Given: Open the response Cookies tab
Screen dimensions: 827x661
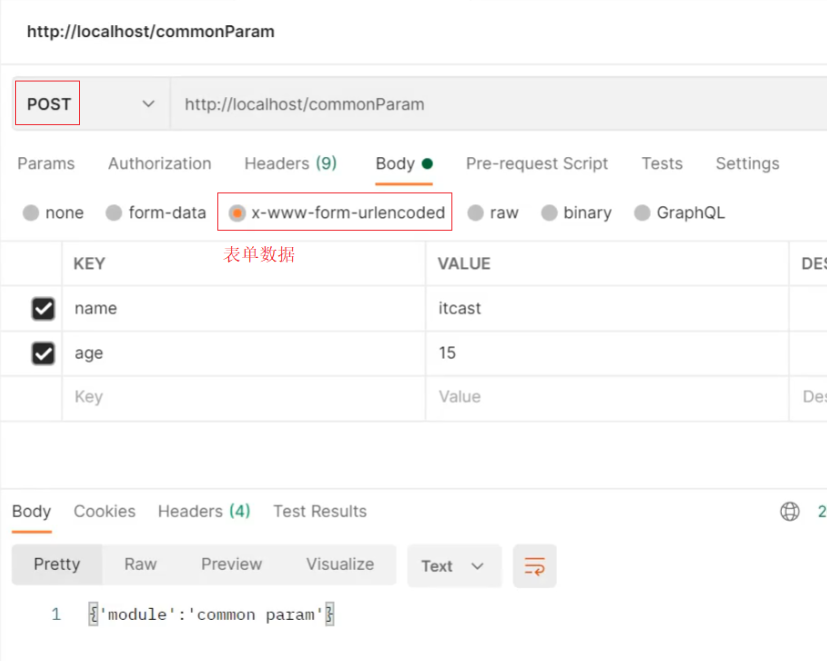Looking at the screenshot, I should 104,512.
